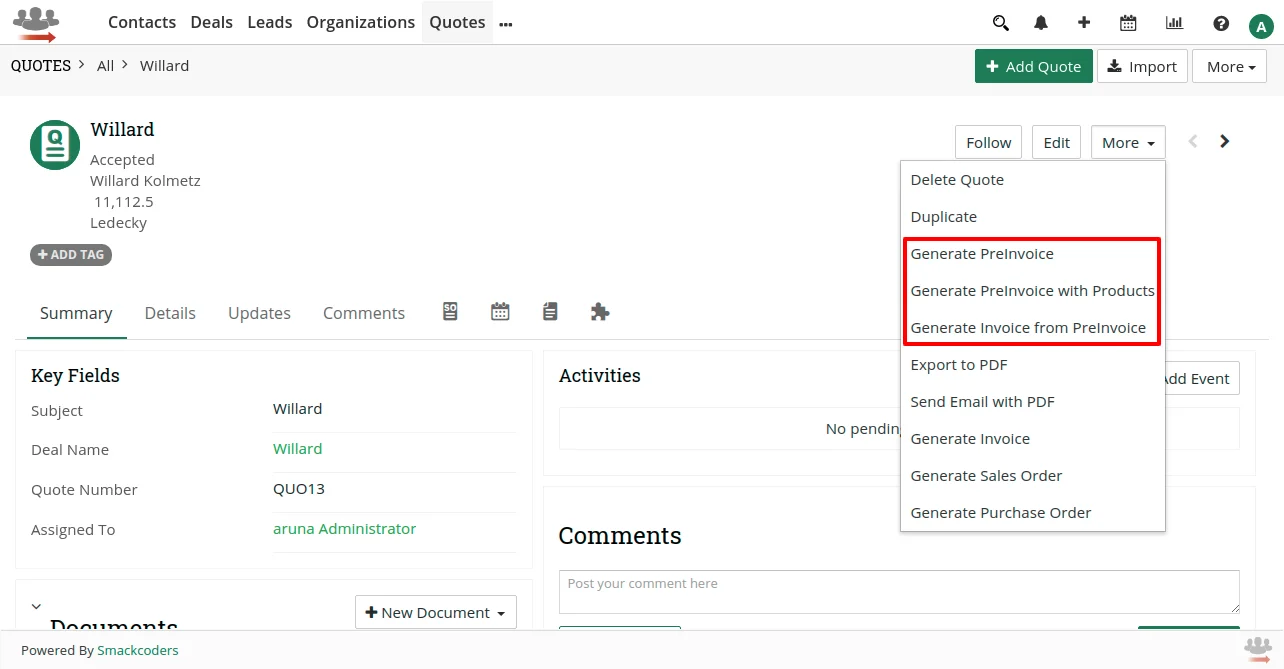Open the New Document dropdown
The width and height of the screenshot is (1284, 669).
click(x=435, y=611)
